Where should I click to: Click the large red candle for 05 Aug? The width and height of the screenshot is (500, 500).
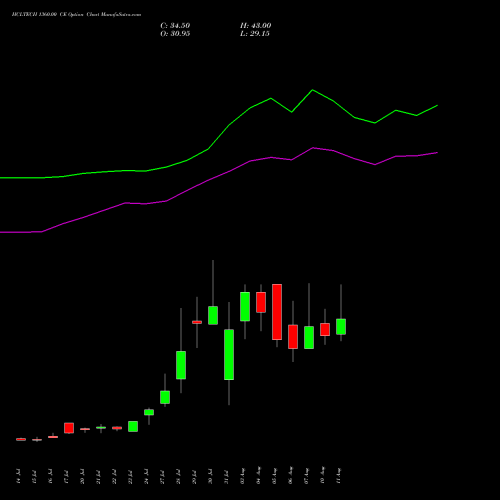click(x=277, y=312)
